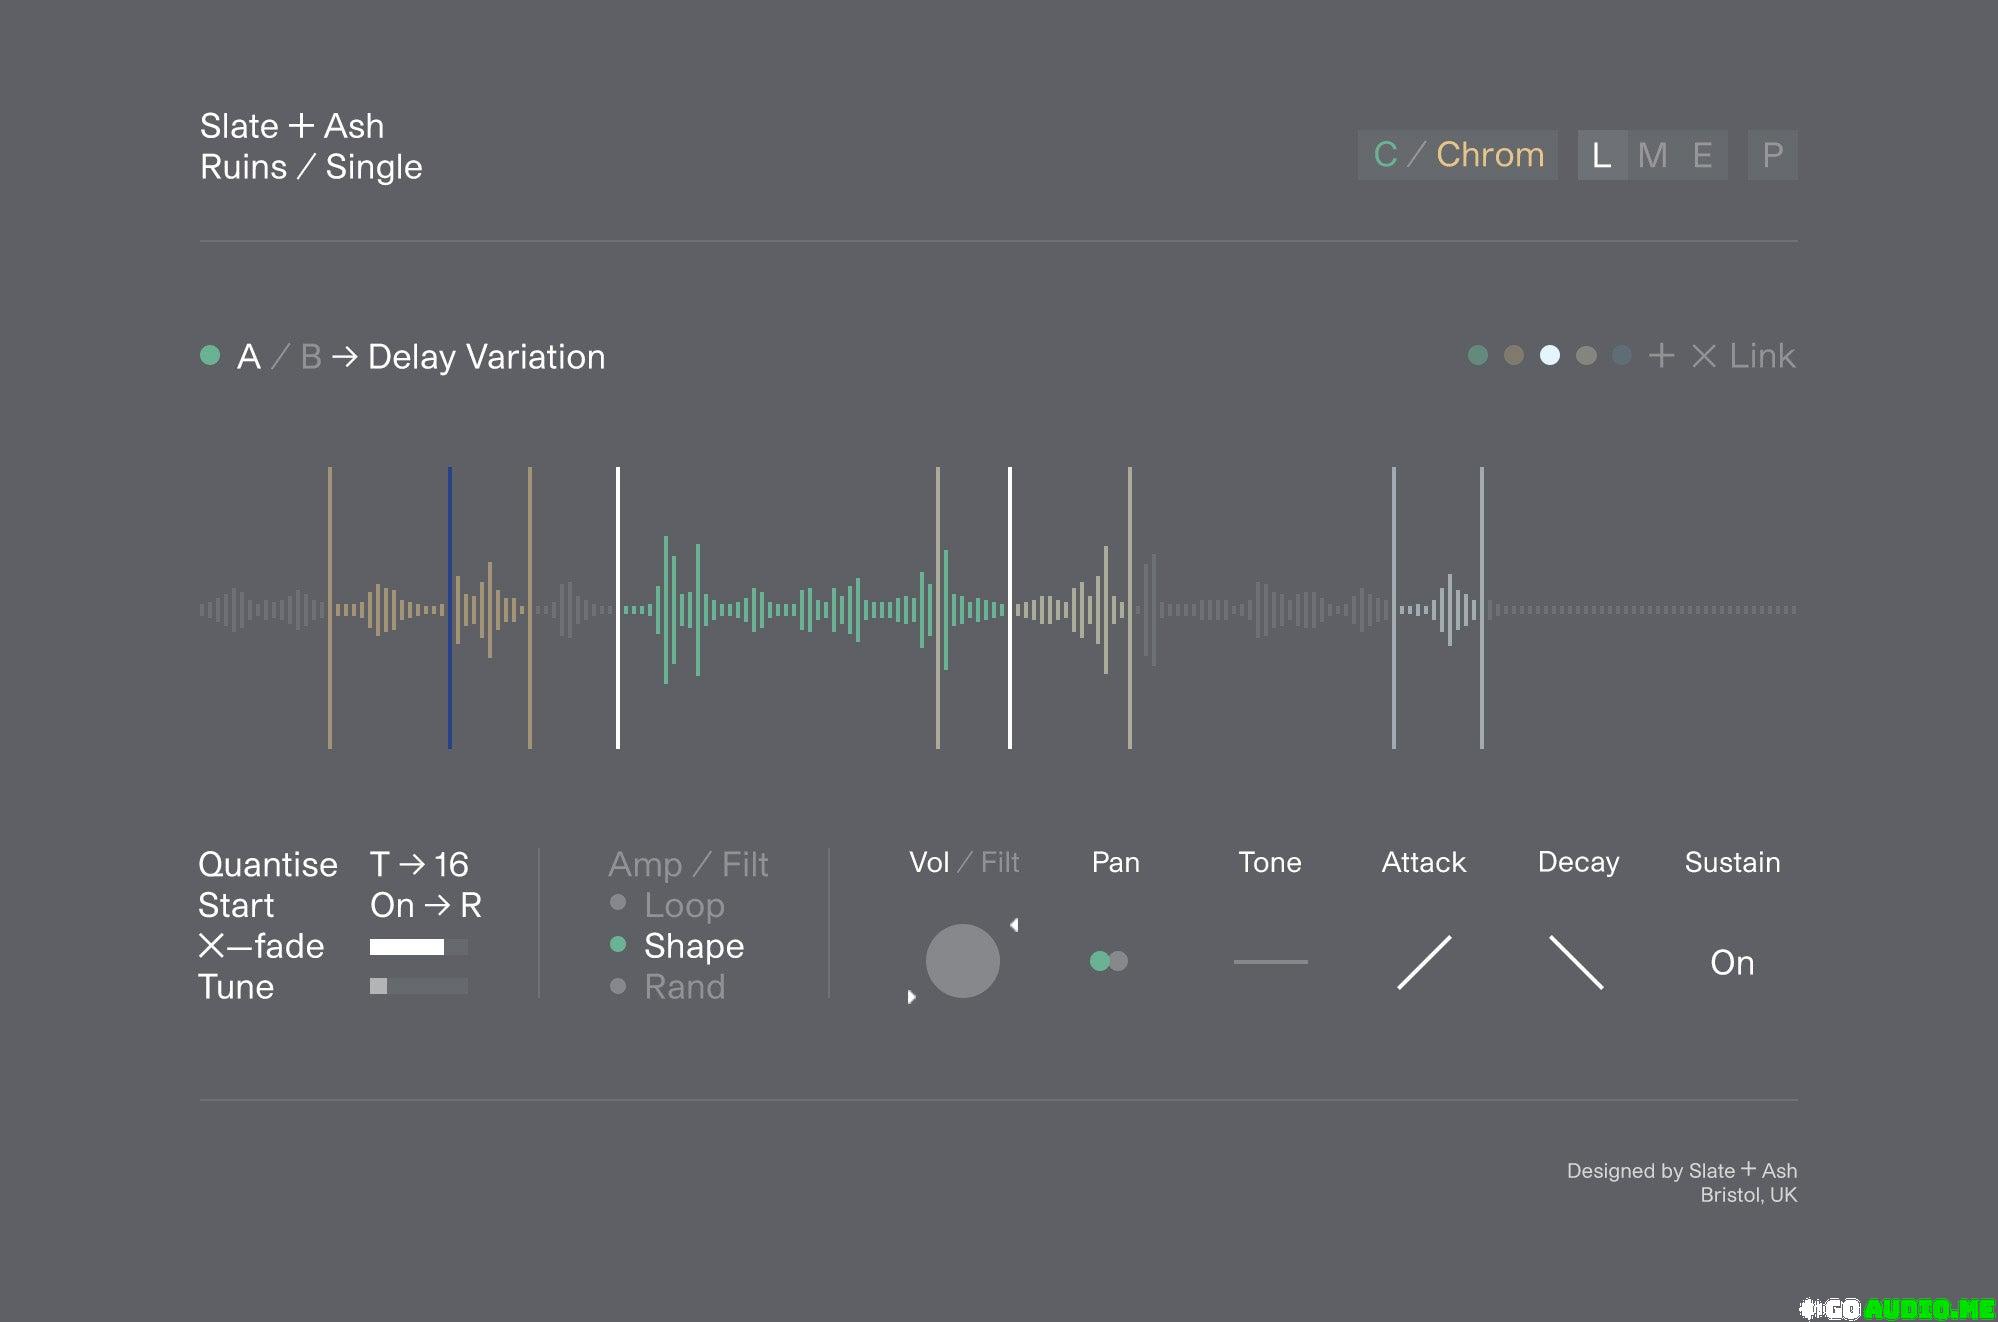Open the C key selector
The width and height of the screenshot is (1998, 1322).
(x=1385, y=155)
